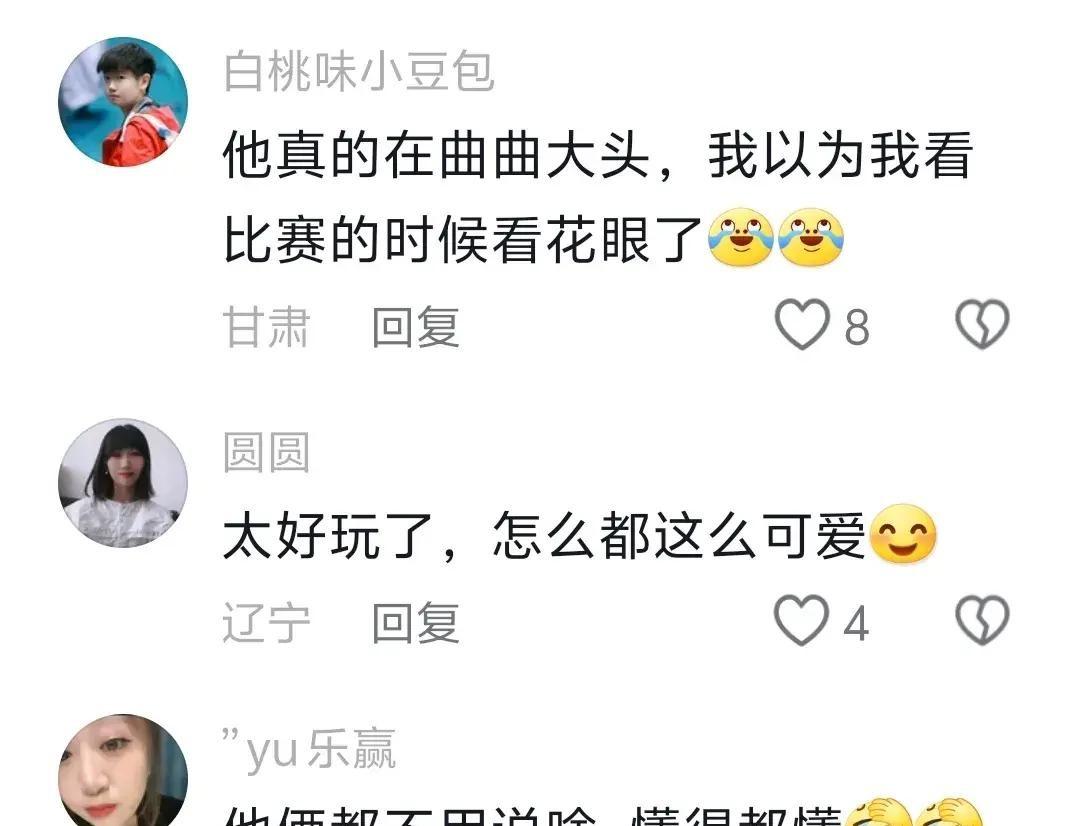Image resolution: width=1080 pixels, height=826 pixels.
Task: Reply to the comment from 辽宁
Action: [416, 623]
